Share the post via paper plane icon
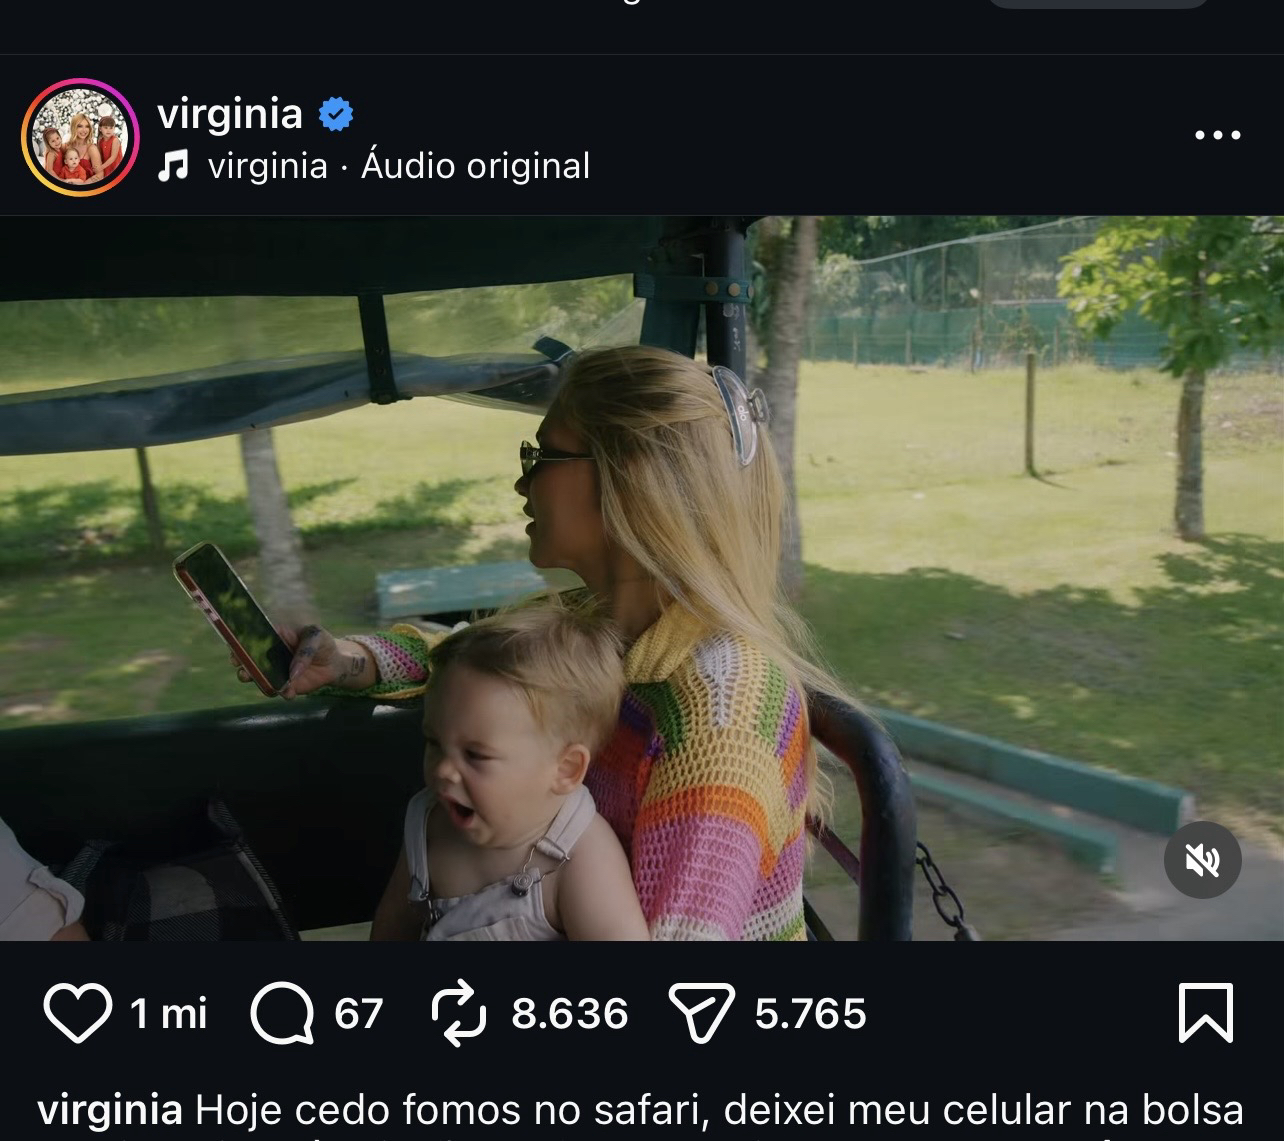 click(x=701, y=1013)
